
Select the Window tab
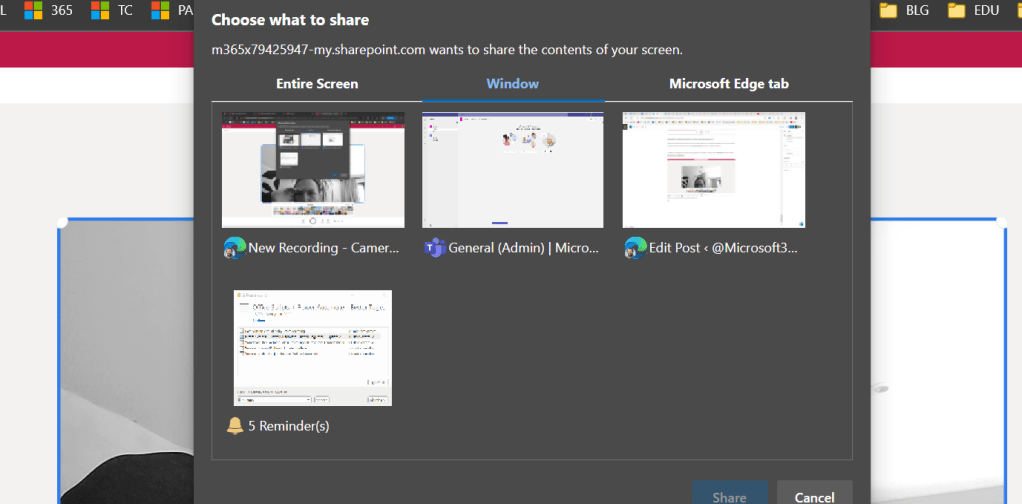point(513,84)
